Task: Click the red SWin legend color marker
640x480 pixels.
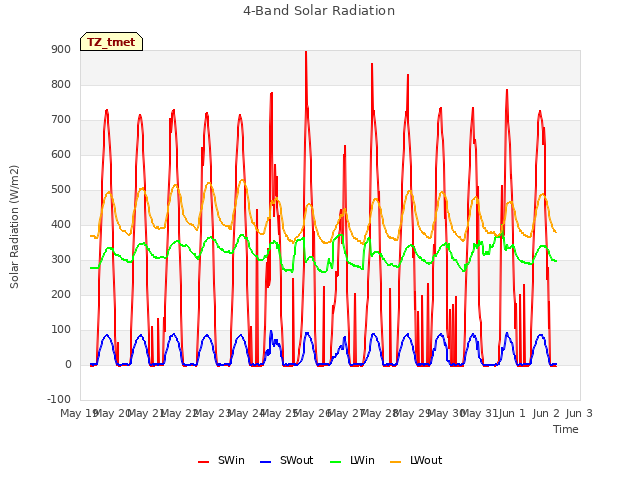Action: pyautogui.click(x=203, y=462)
